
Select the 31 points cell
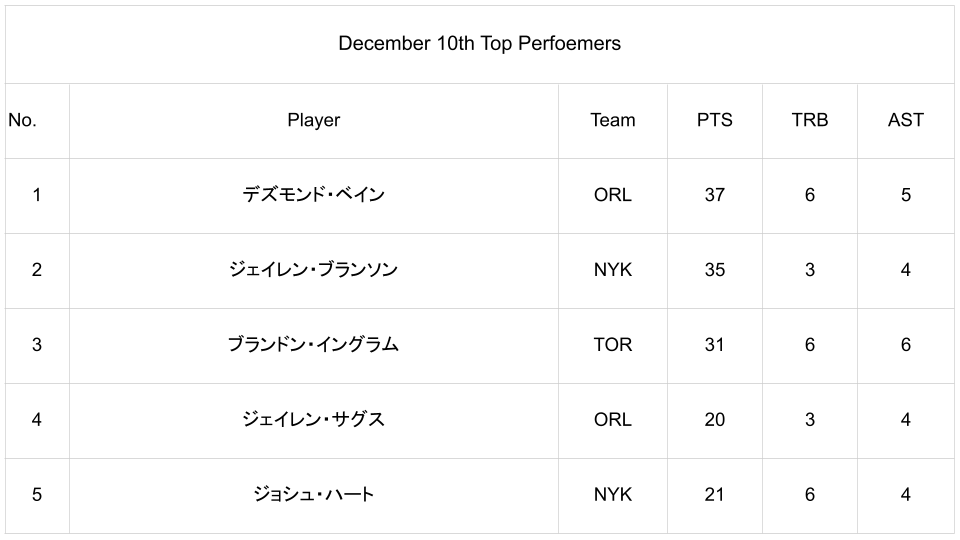tap(714, 345)
